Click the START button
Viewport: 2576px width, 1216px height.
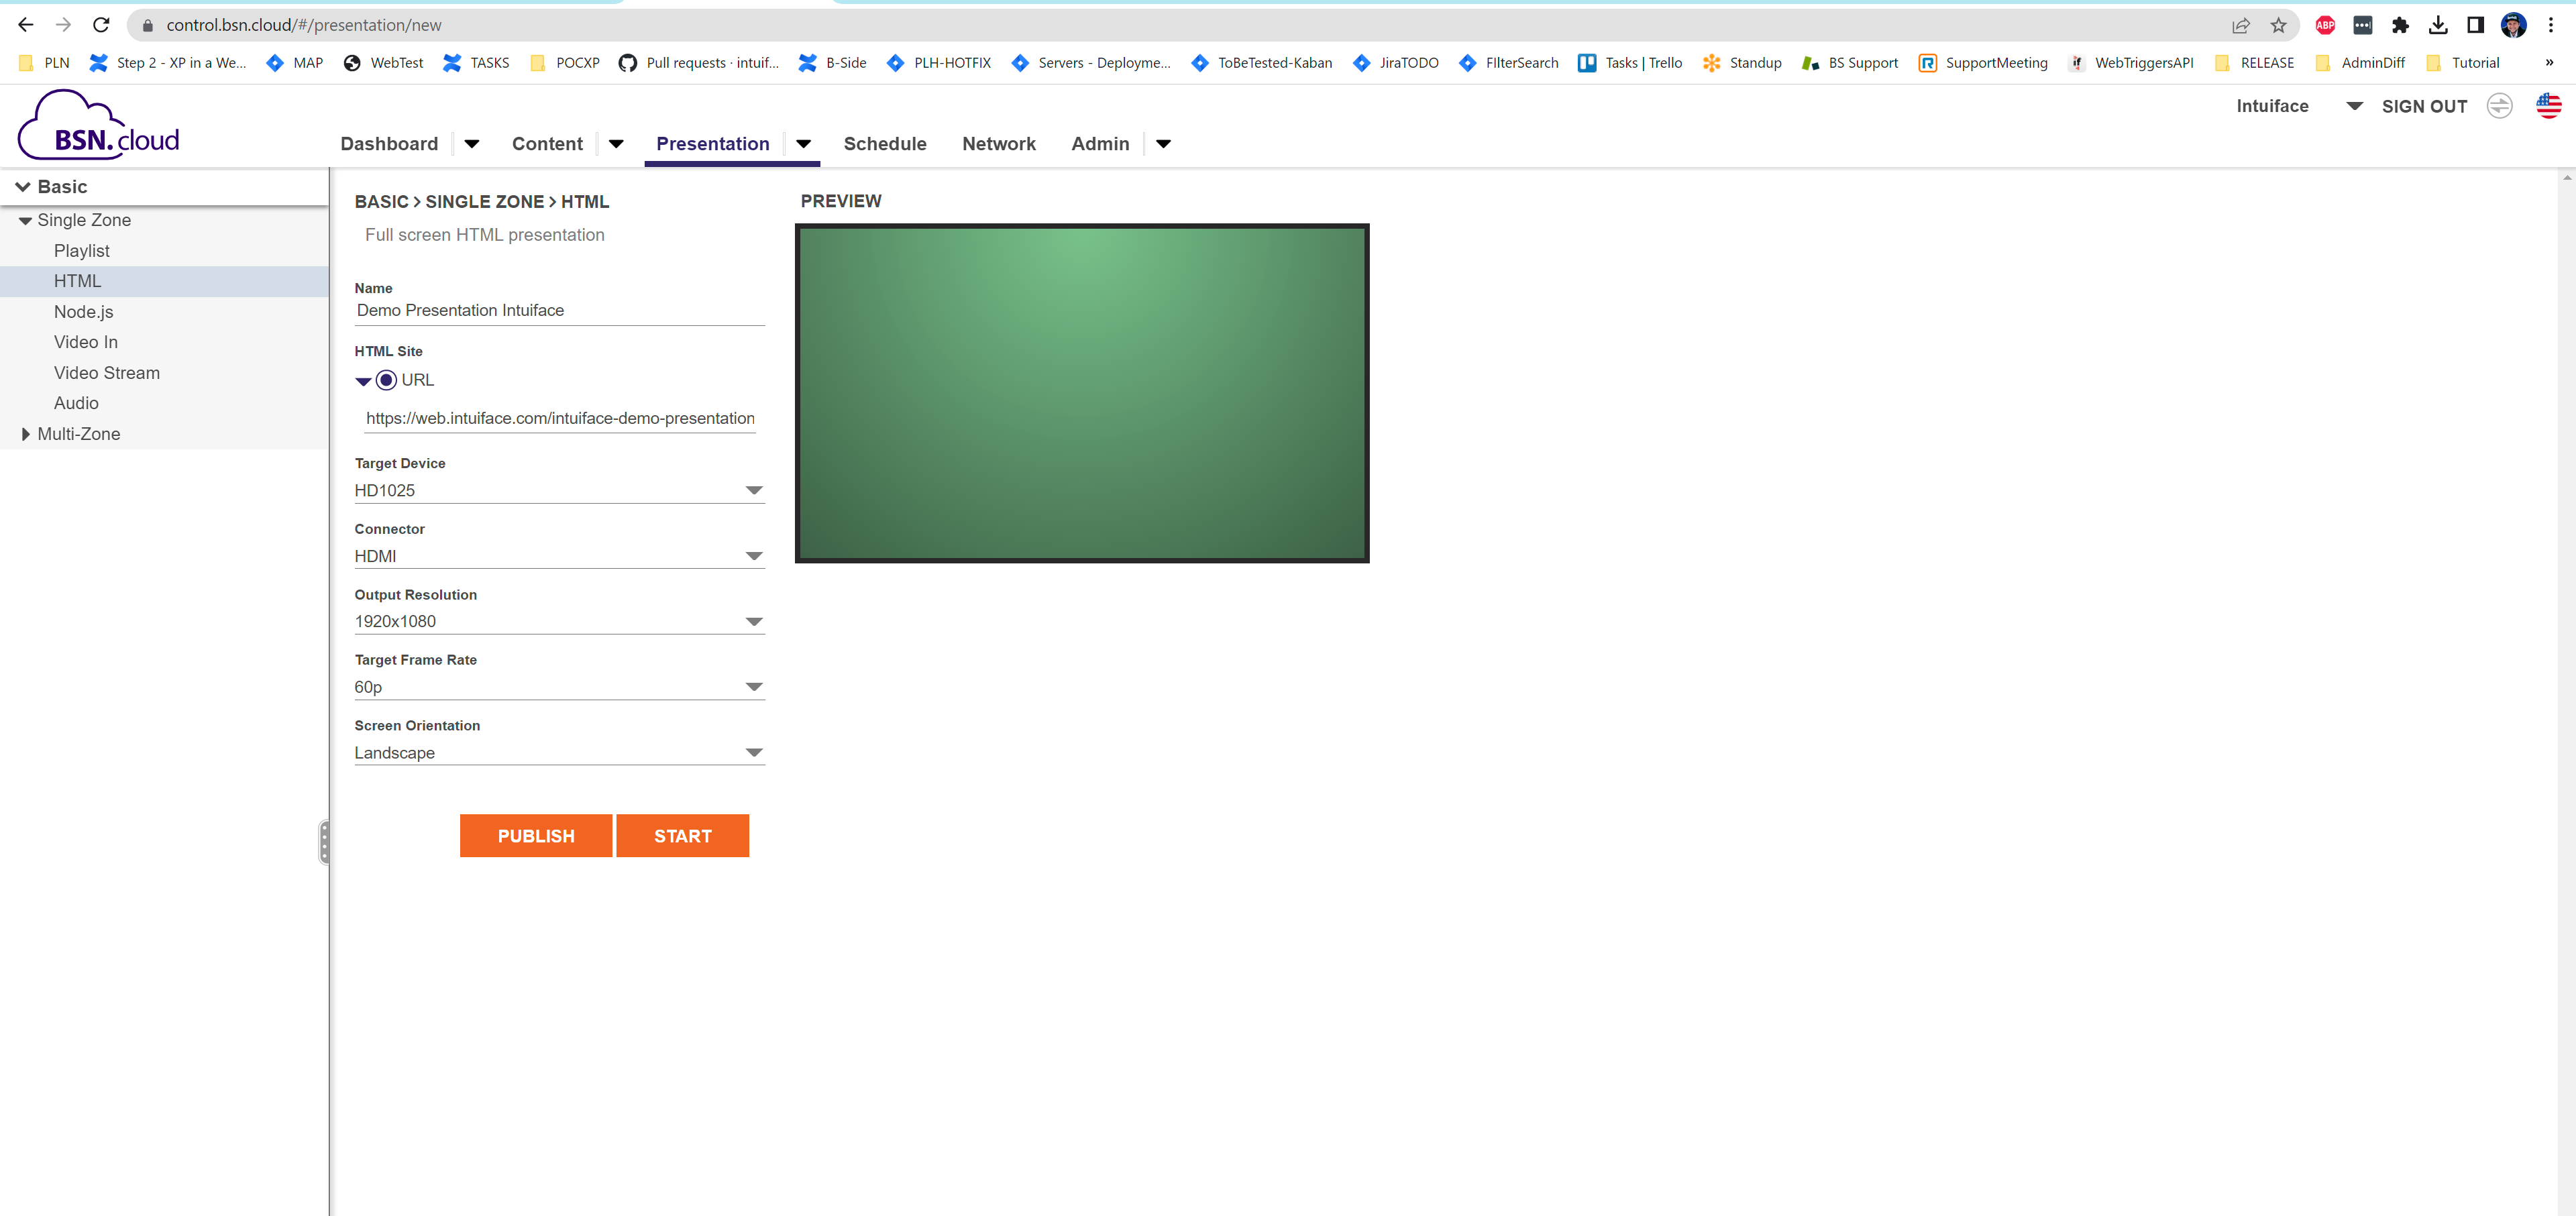point(682,836)
